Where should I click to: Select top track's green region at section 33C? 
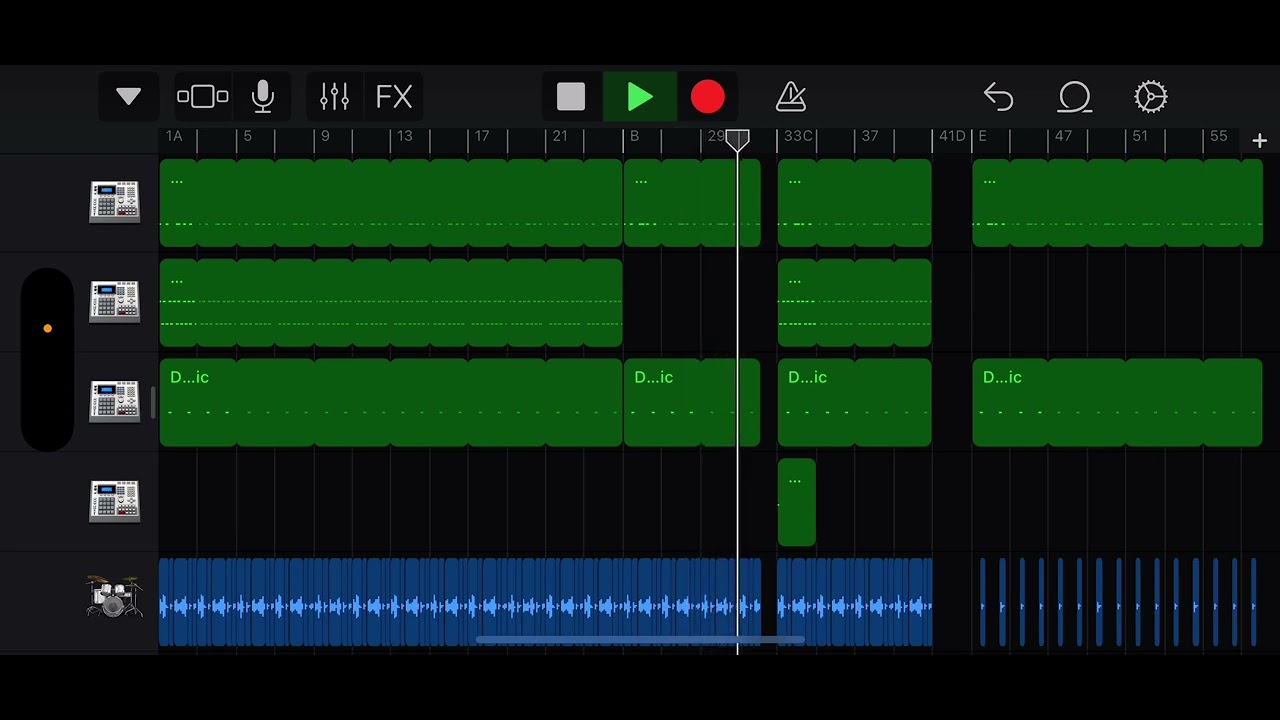(855, 202)
